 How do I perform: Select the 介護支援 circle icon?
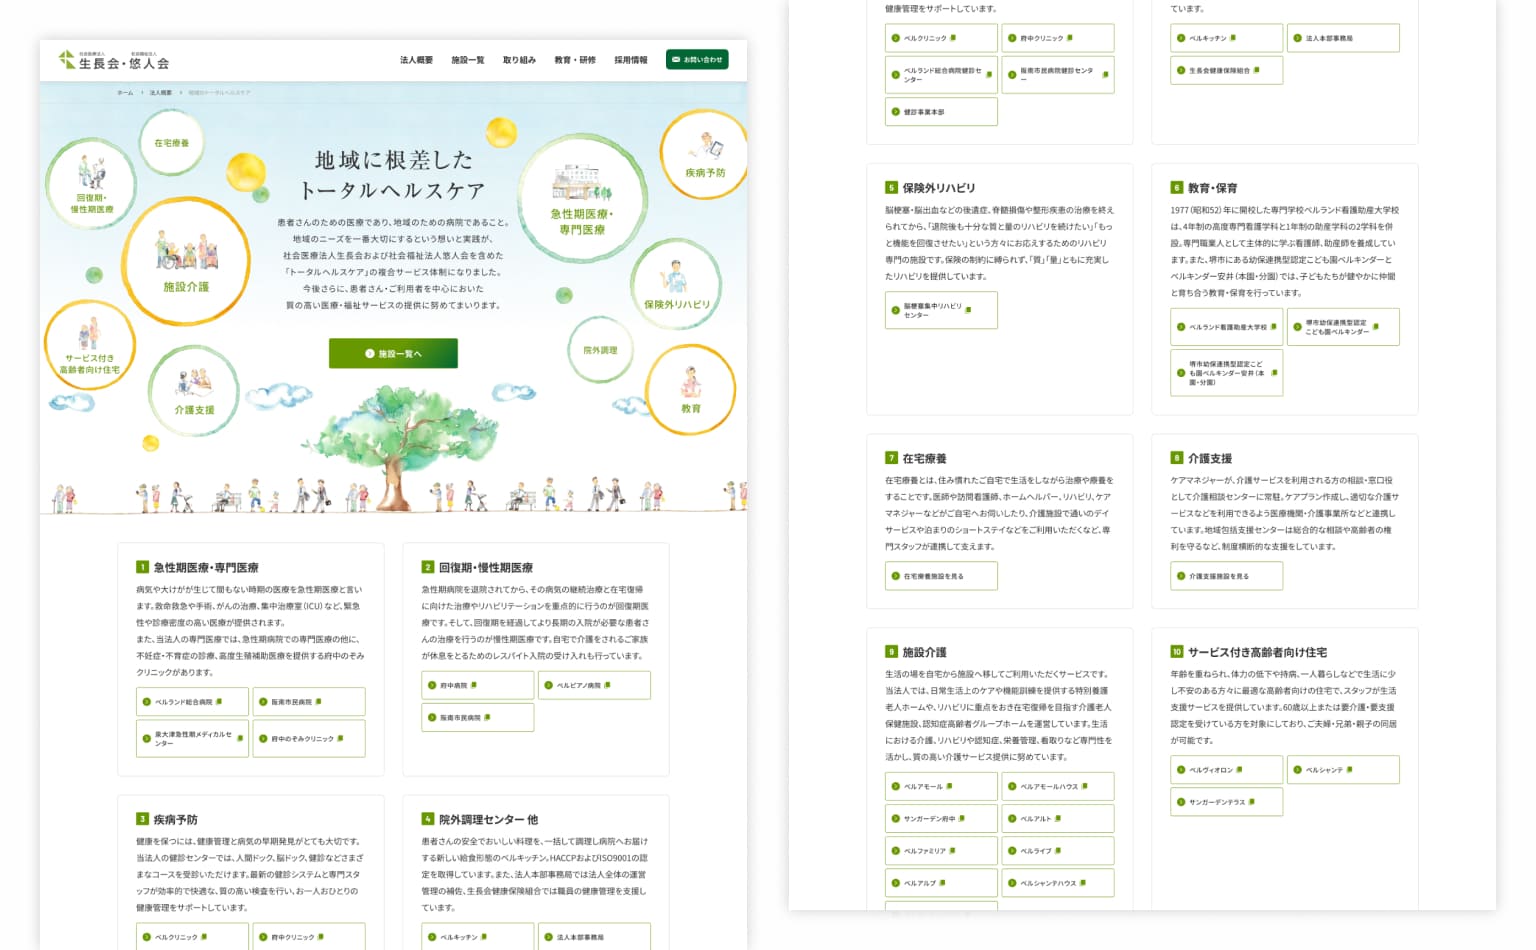click(194, 391)
